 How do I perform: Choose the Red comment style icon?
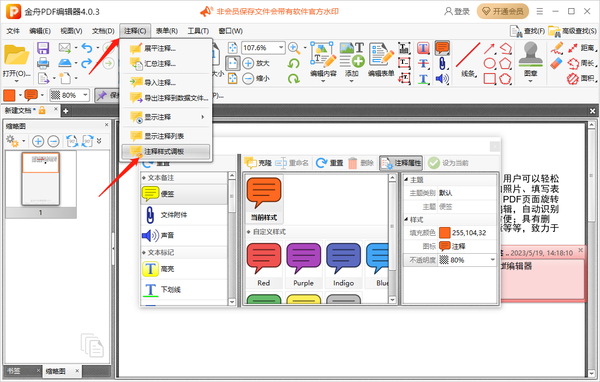pos(264,258)
